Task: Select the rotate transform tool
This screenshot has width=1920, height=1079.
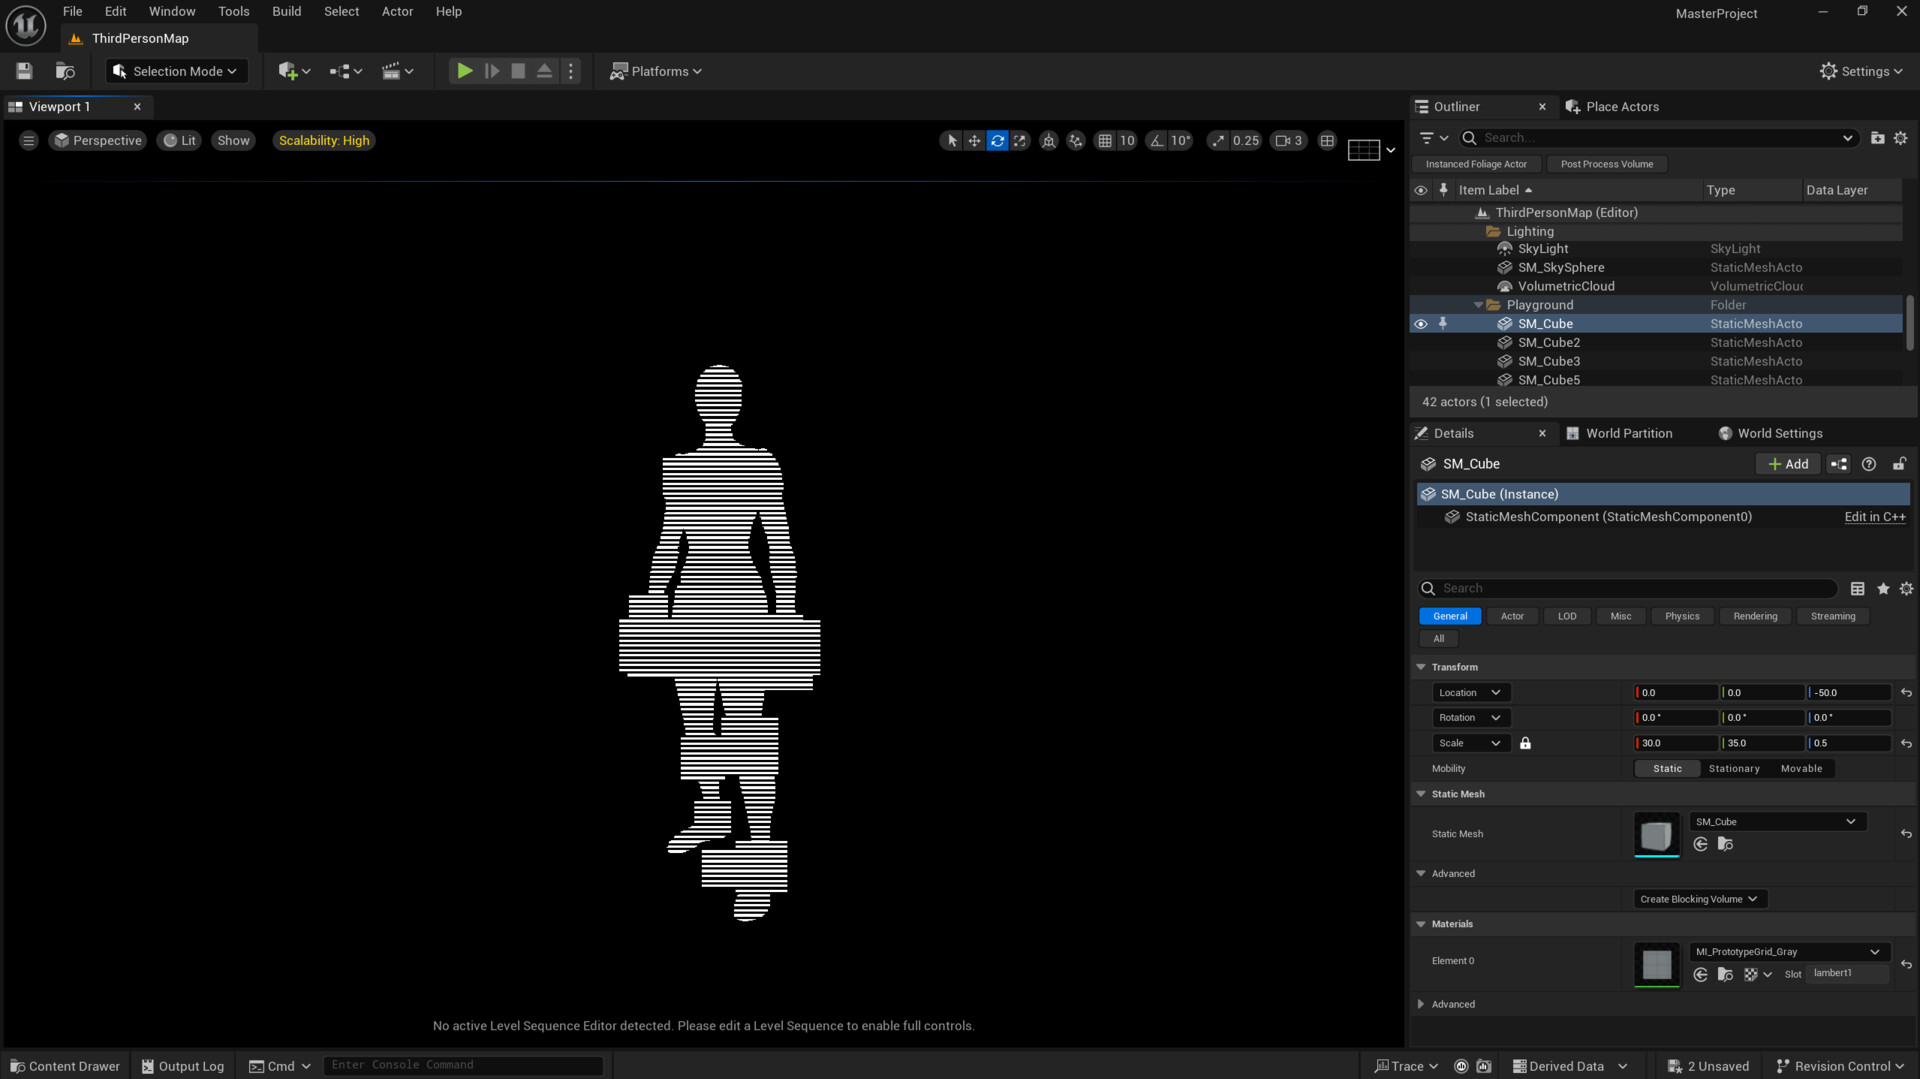Action: pyautogui.click(x=997, y=141)
